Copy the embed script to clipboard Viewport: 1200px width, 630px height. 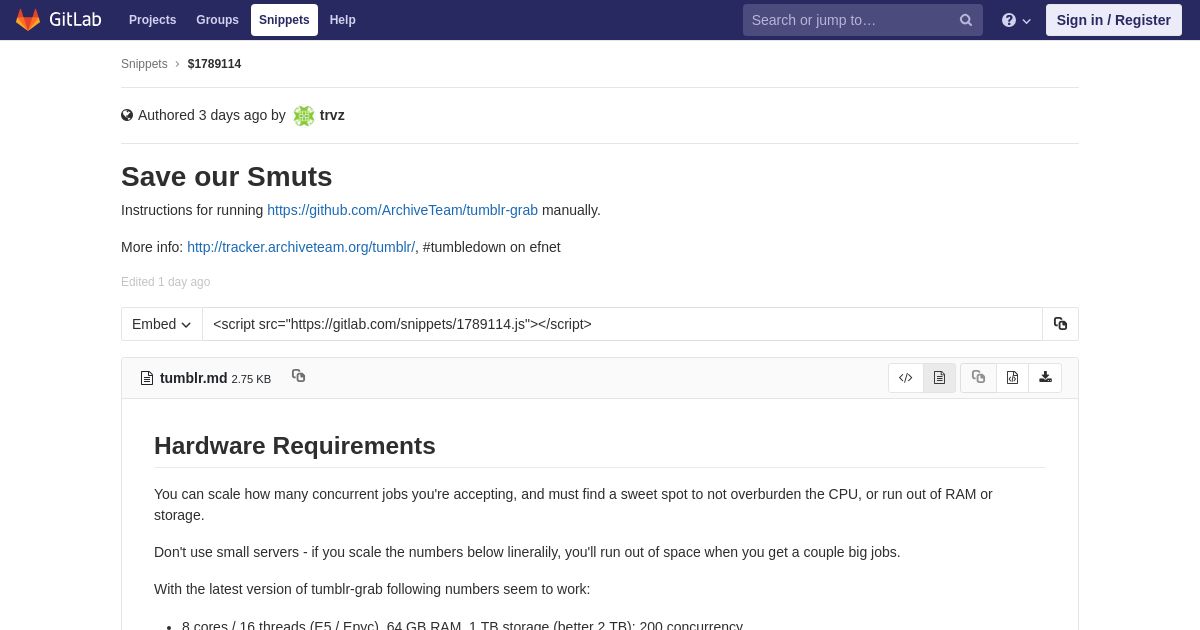pos(1060,324)
